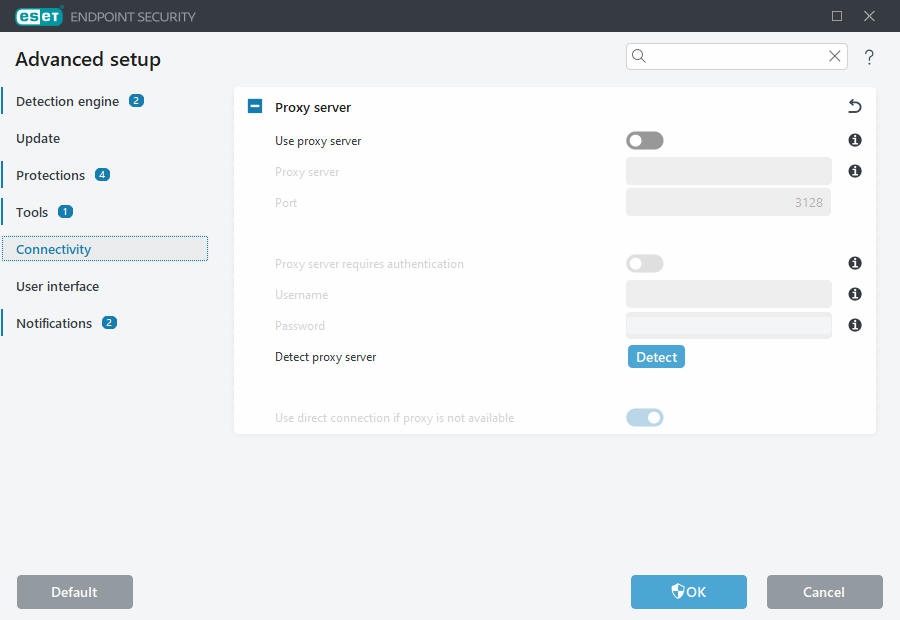Open Notifications settings in the sidebar

pos(54,323)
